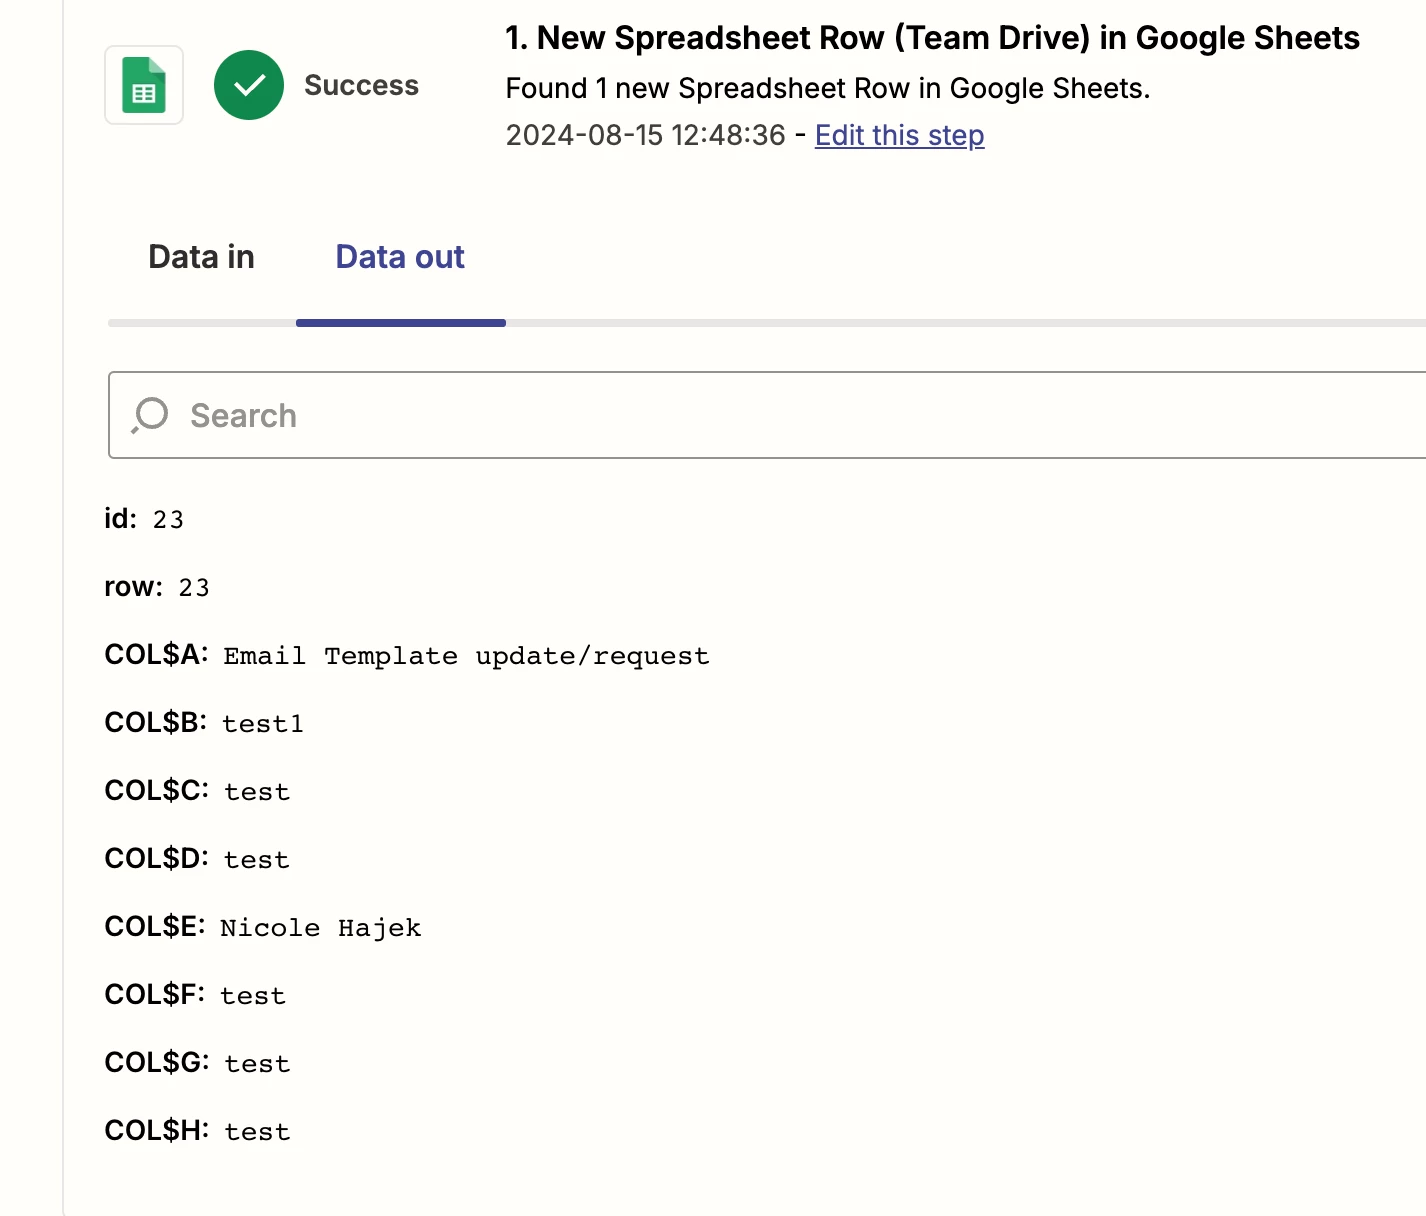Click the COL$C test entry
The height and width of the screenshot is (1216, 1426).
(197, 791)
